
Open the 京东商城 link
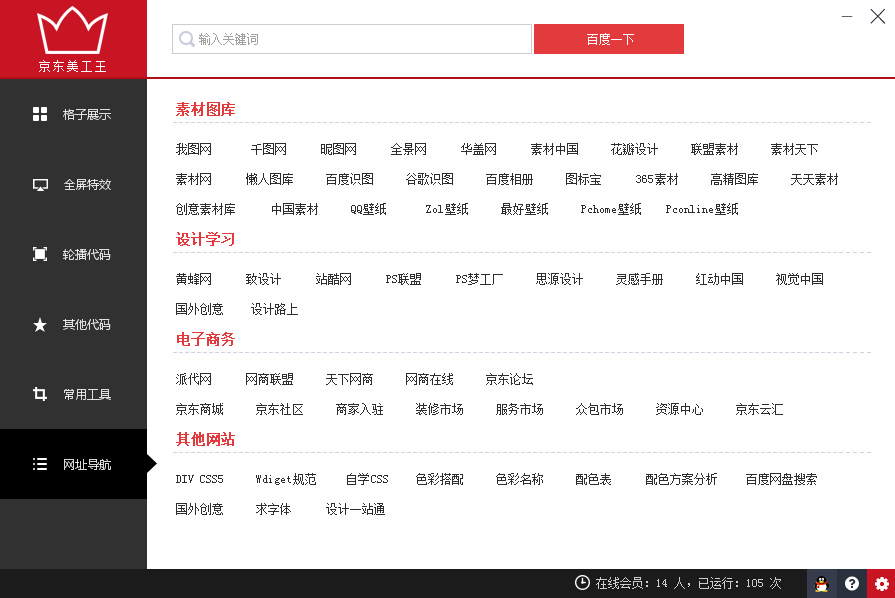(x=199, y=410)
